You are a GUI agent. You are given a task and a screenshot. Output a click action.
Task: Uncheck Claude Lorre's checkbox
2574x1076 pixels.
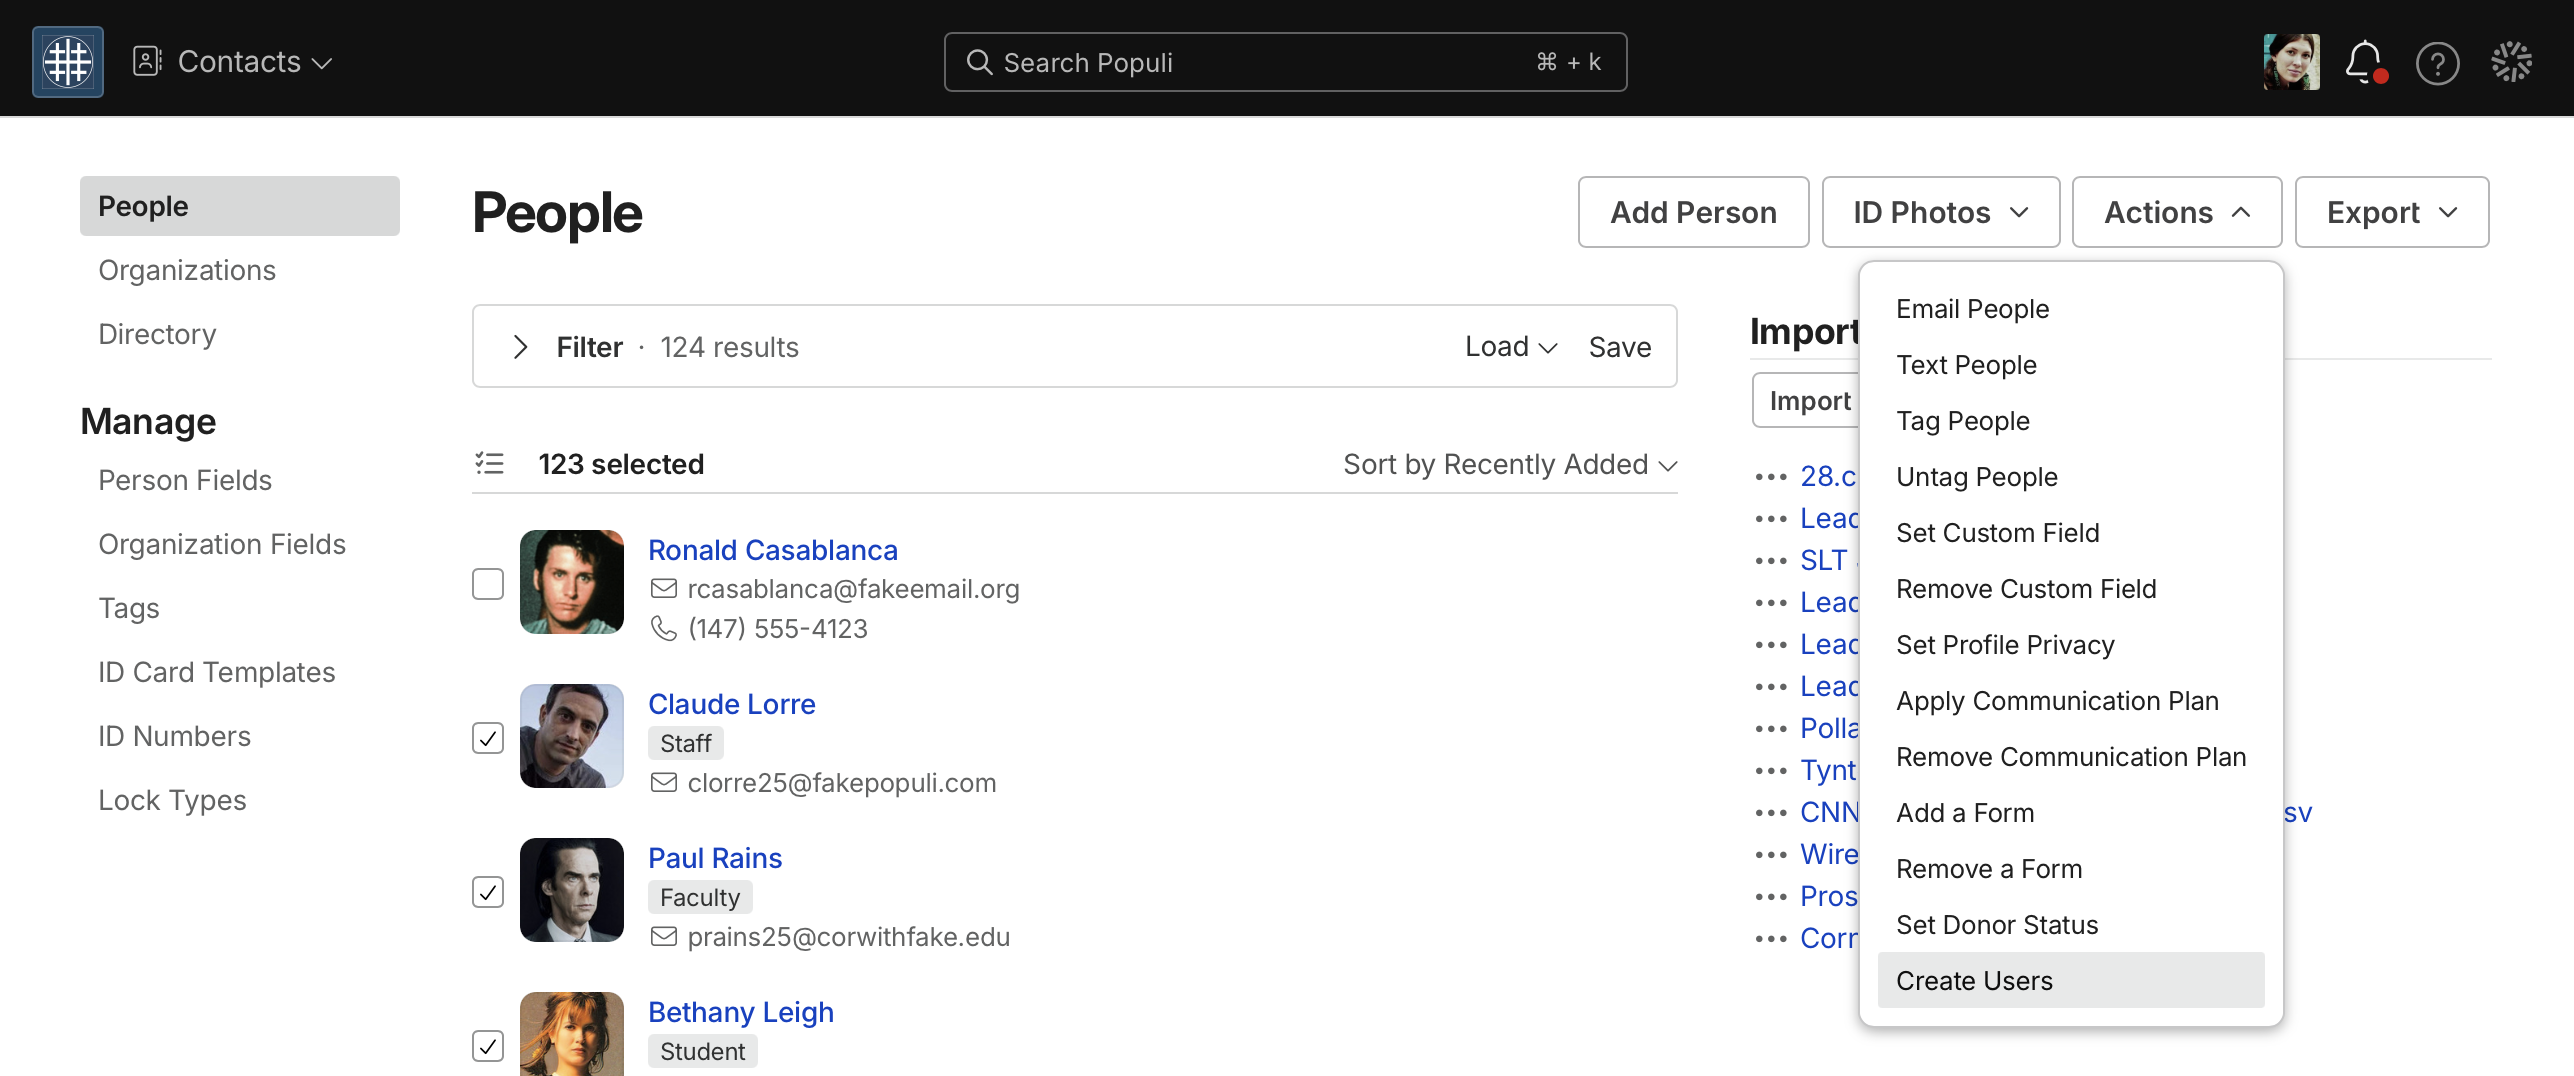488,738
